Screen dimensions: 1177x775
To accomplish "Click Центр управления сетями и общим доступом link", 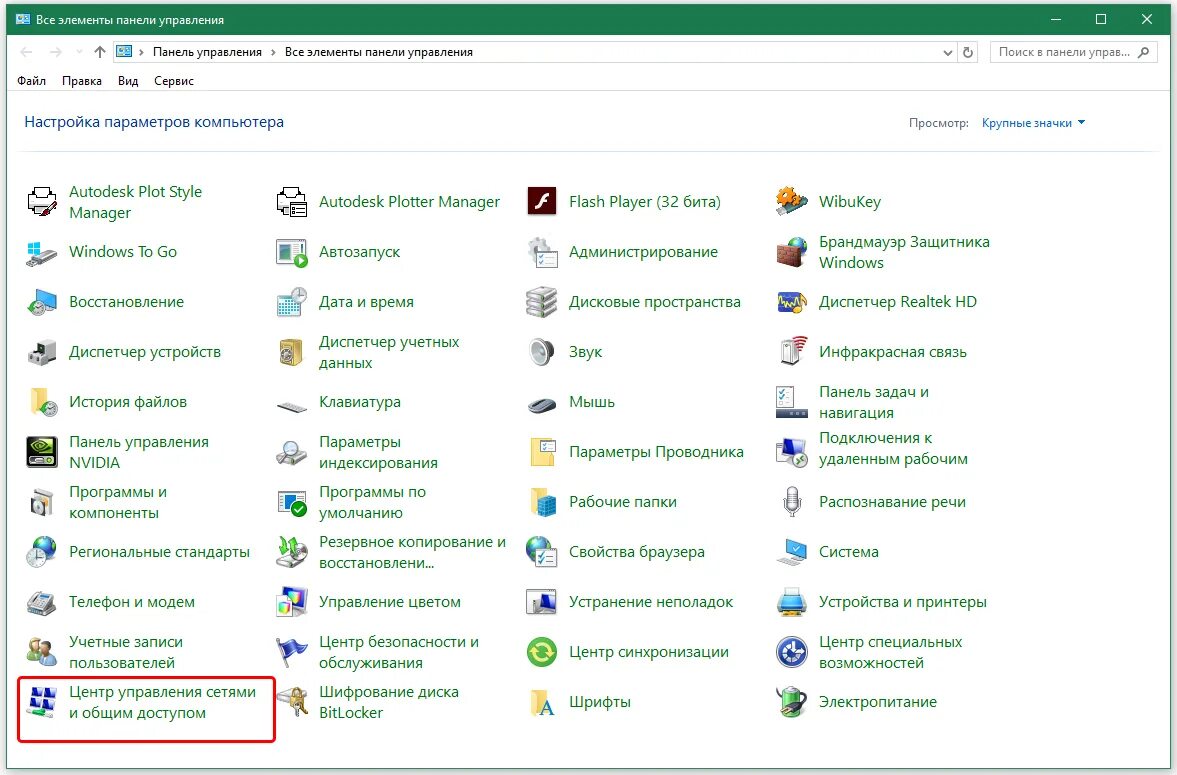I will pos(162,702).
